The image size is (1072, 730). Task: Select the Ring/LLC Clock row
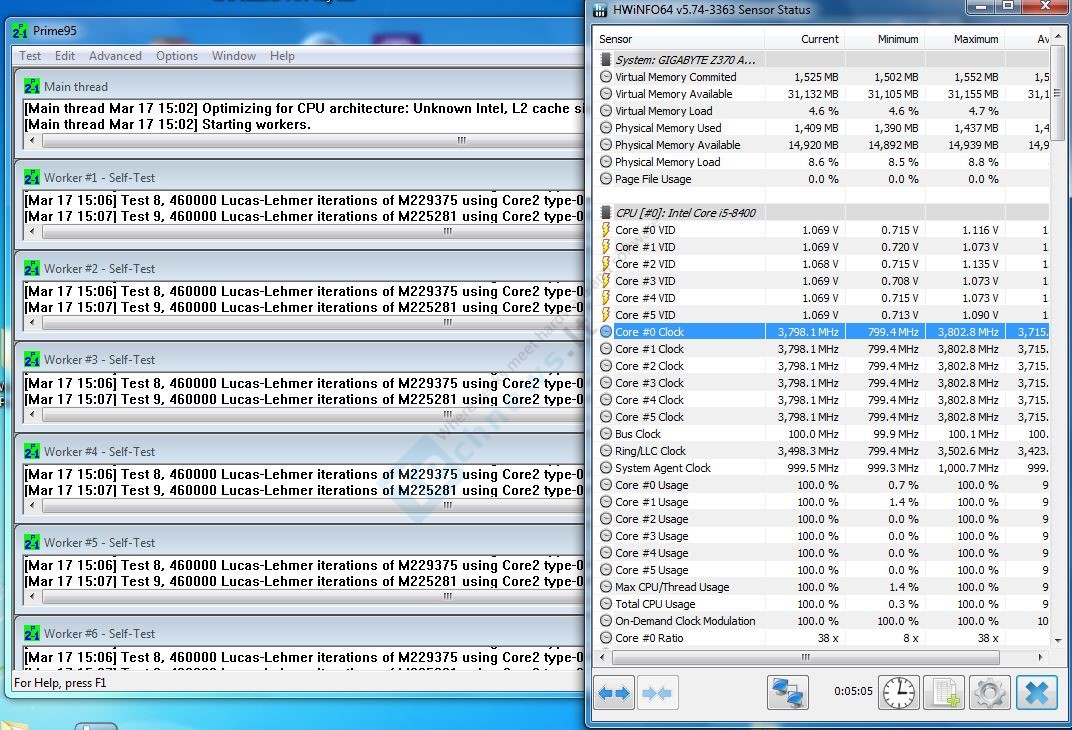click(x=821, y=451)
